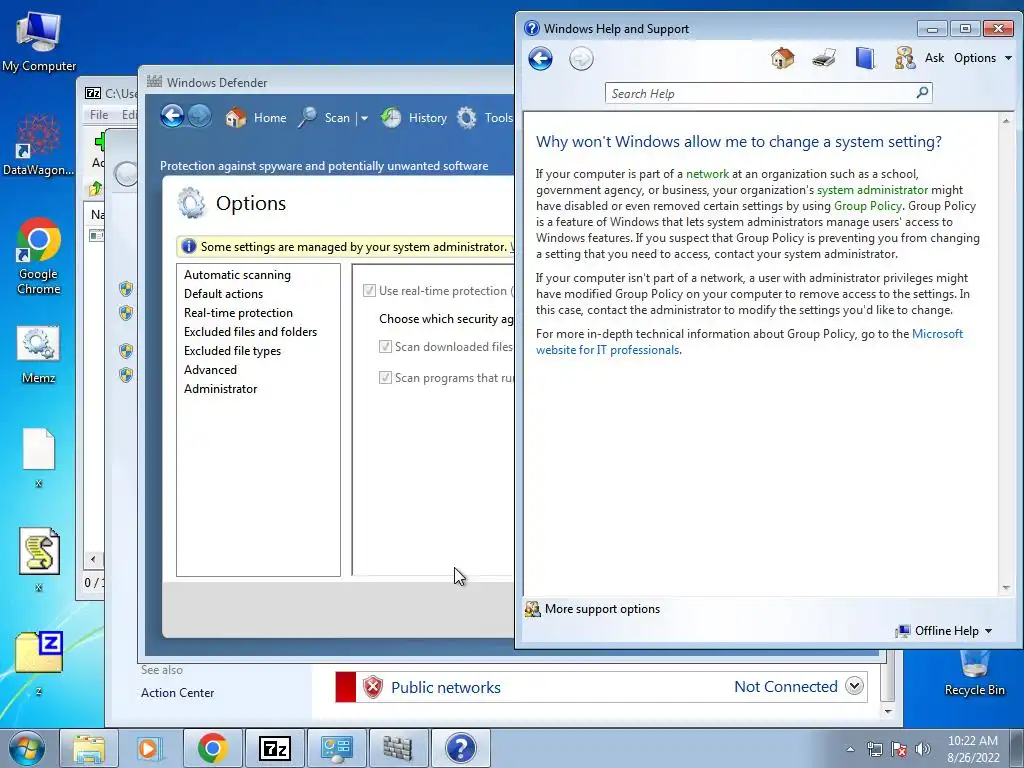Open the Options dropdown in Help window
Viewport: 1024px width, 768px height.
[983, 58]
